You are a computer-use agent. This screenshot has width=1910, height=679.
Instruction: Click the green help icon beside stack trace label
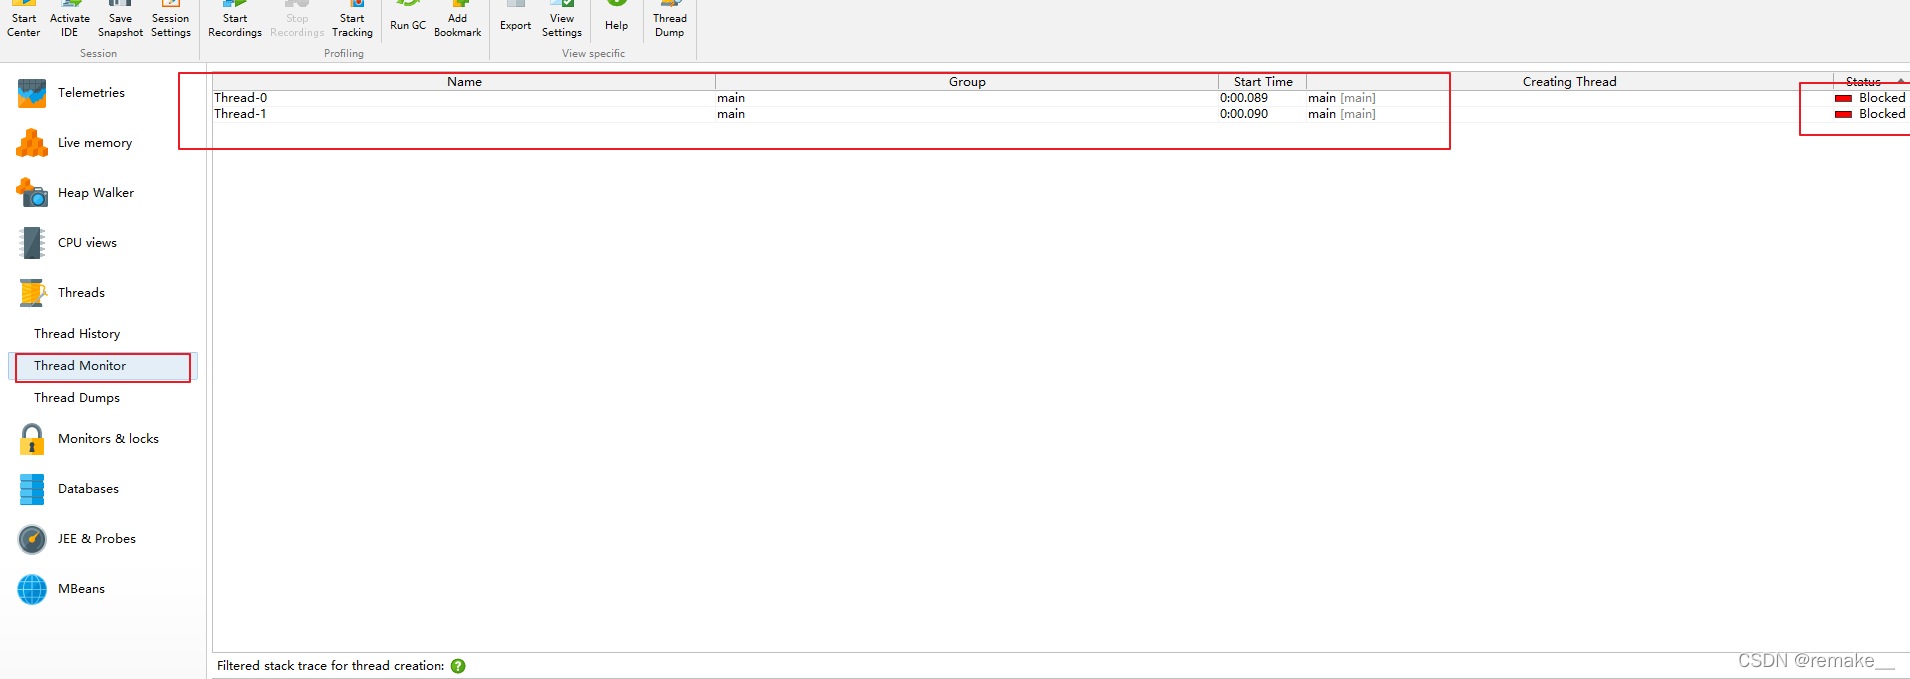tap(458, 666)
